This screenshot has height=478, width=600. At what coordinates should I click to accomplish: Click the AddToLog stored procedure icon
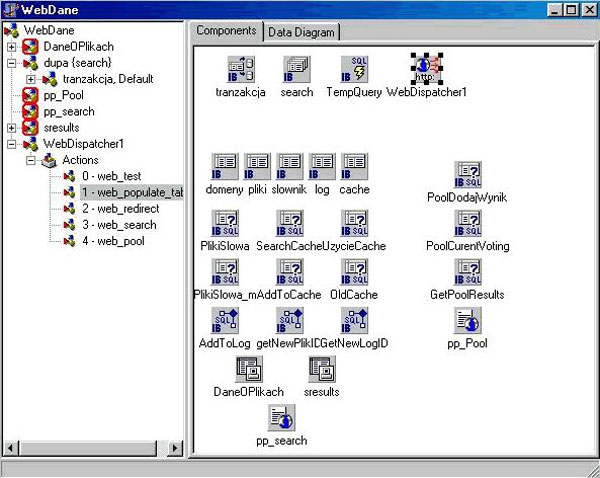(225, 320)
